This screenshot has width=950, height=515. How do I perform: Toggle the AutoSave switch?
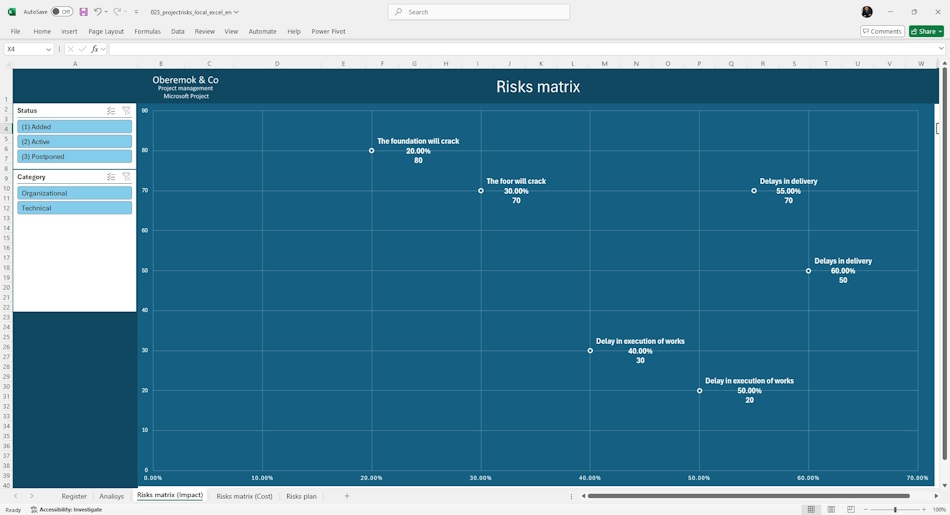click(62, 12)
